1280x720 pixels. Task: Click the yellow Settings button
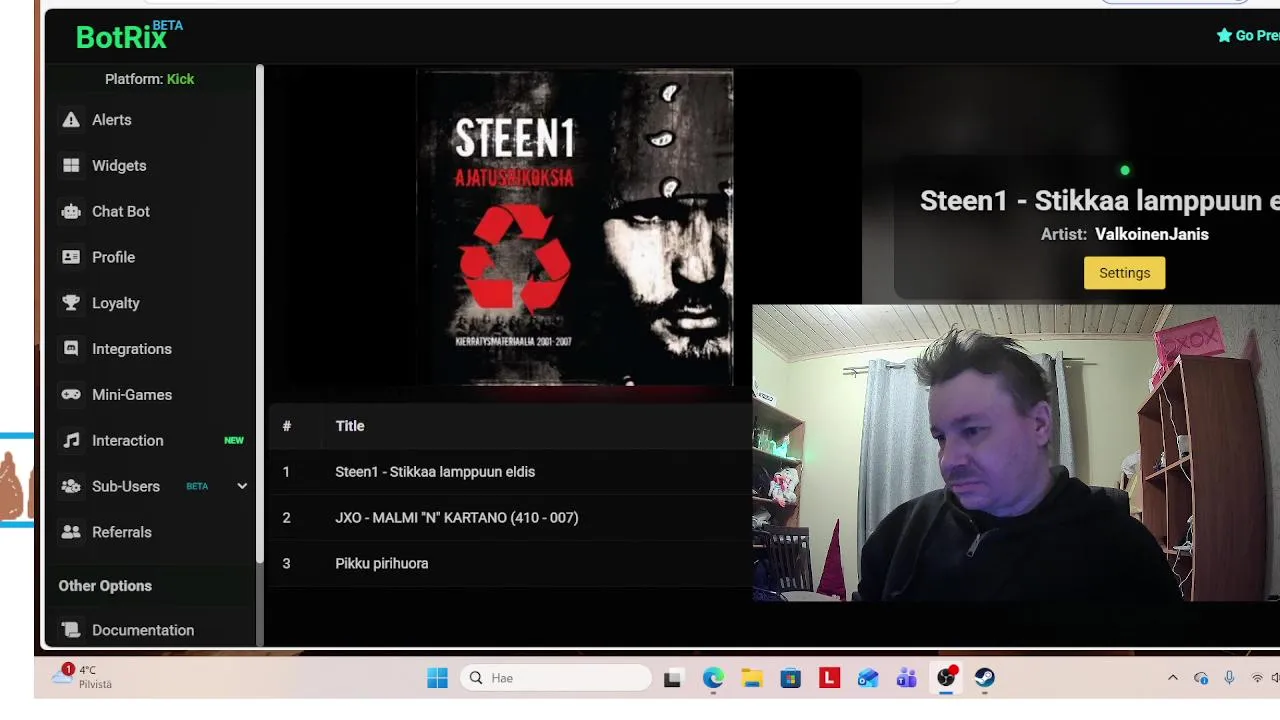tap(1124, 273)
